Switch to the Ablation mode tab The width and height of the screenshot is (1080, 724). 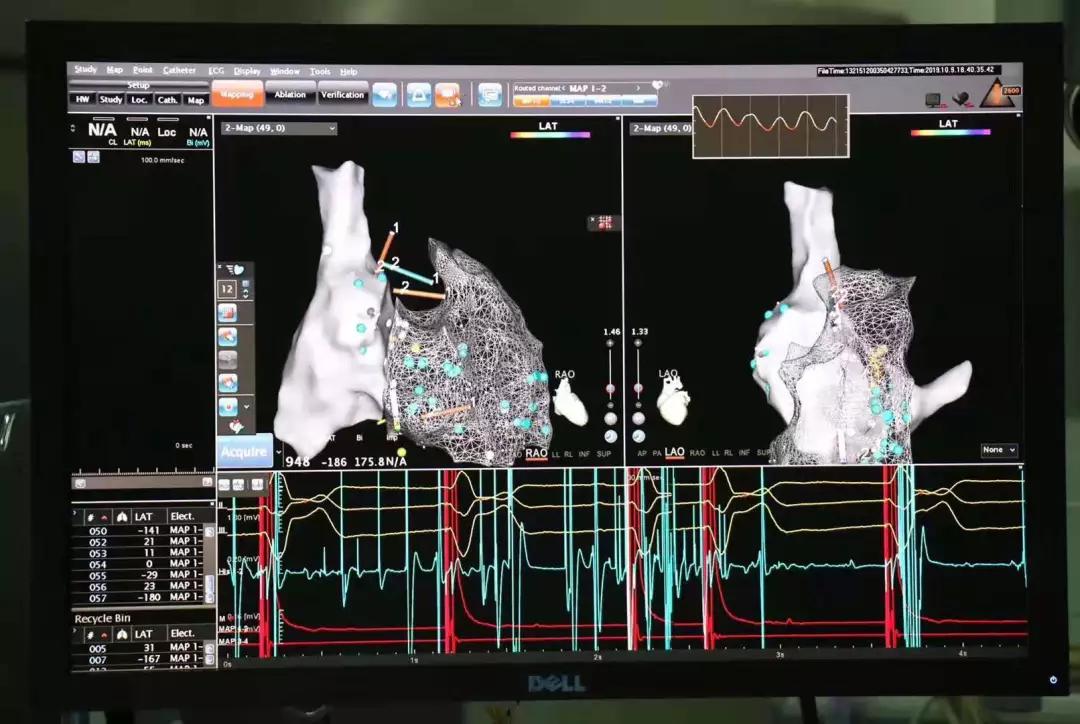290,95
